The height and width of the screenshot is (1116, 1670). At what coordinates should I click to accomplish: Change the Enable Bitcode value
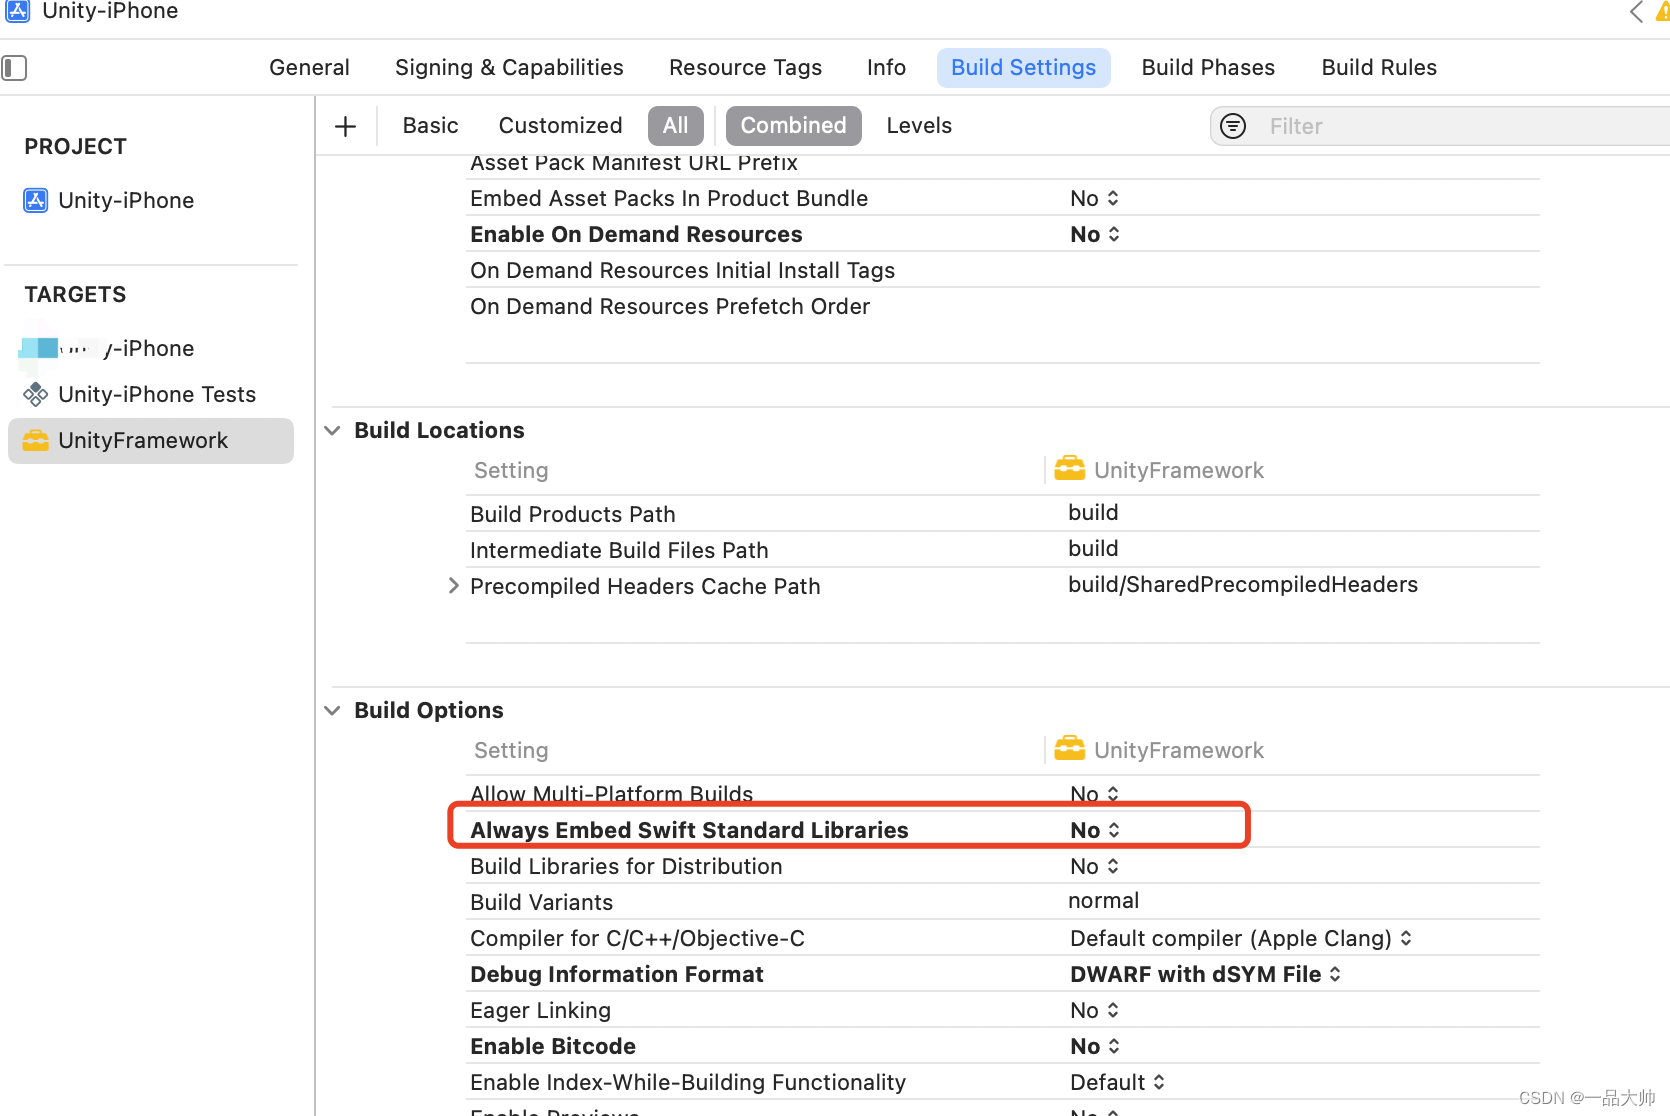click(1095, 1047)
